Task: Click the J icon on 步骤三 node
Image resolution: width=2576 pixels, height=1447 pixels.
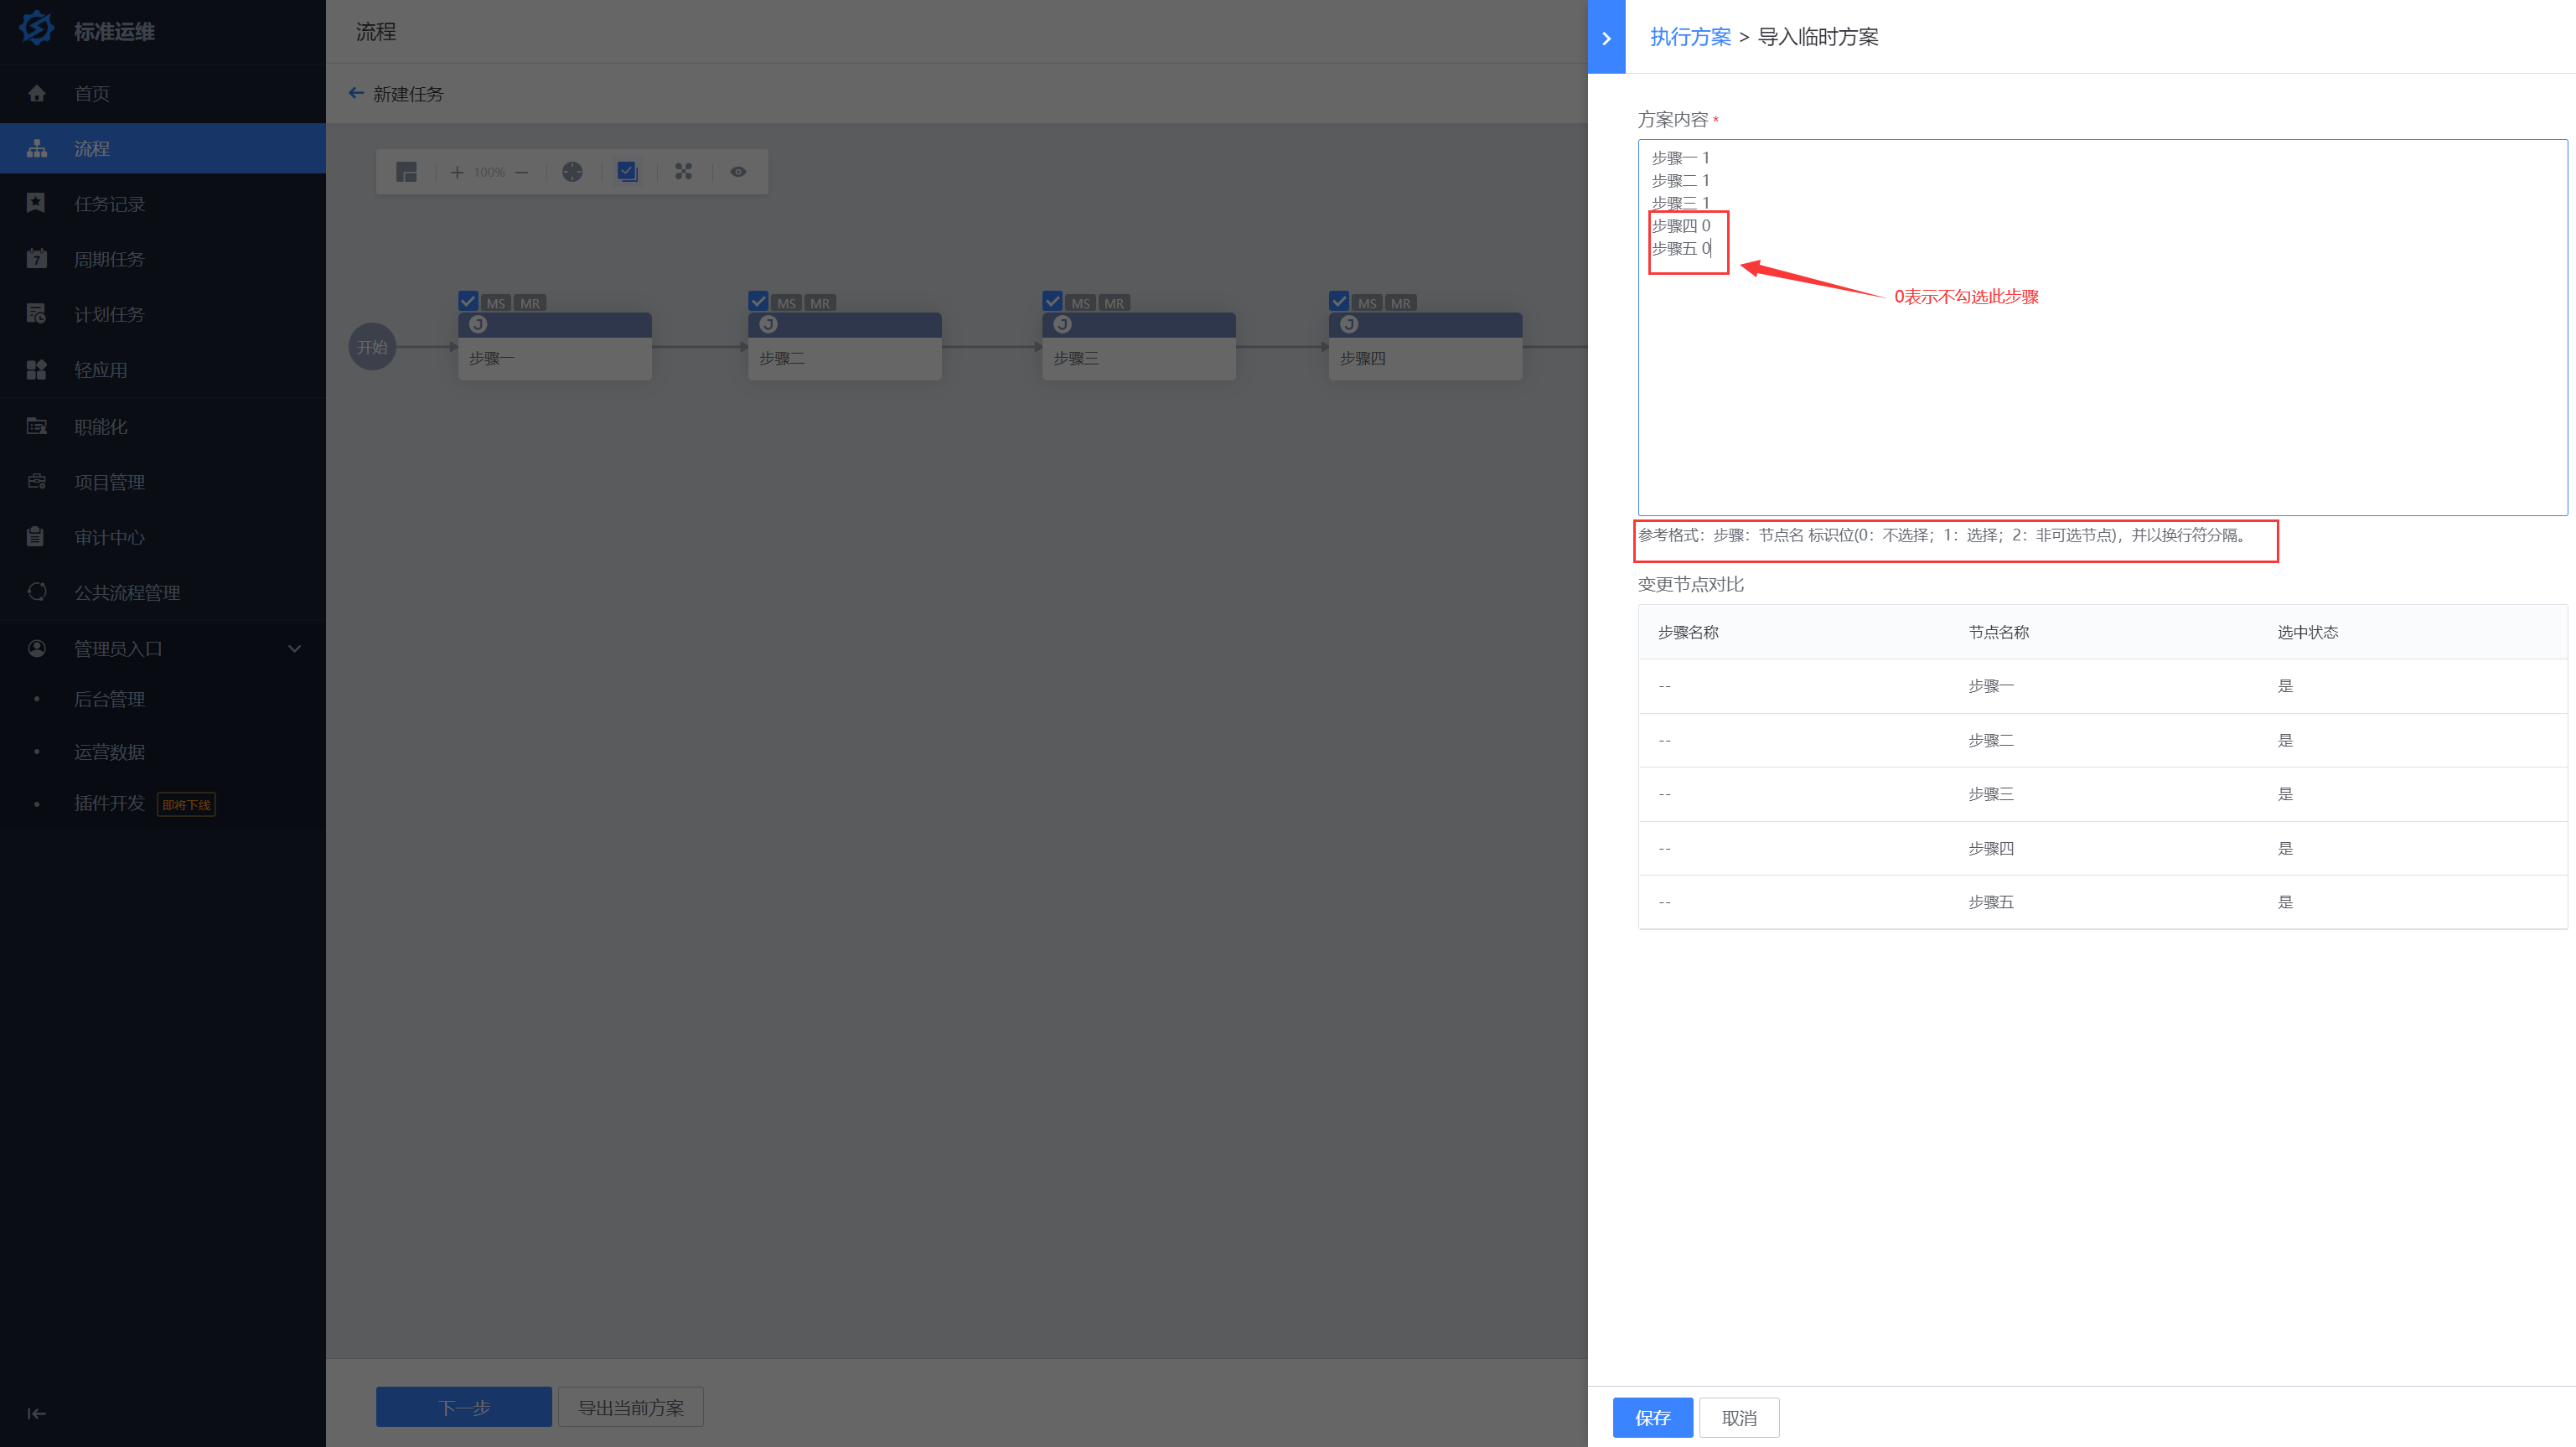Action: pyautogui.click(x=1062, y=324)
